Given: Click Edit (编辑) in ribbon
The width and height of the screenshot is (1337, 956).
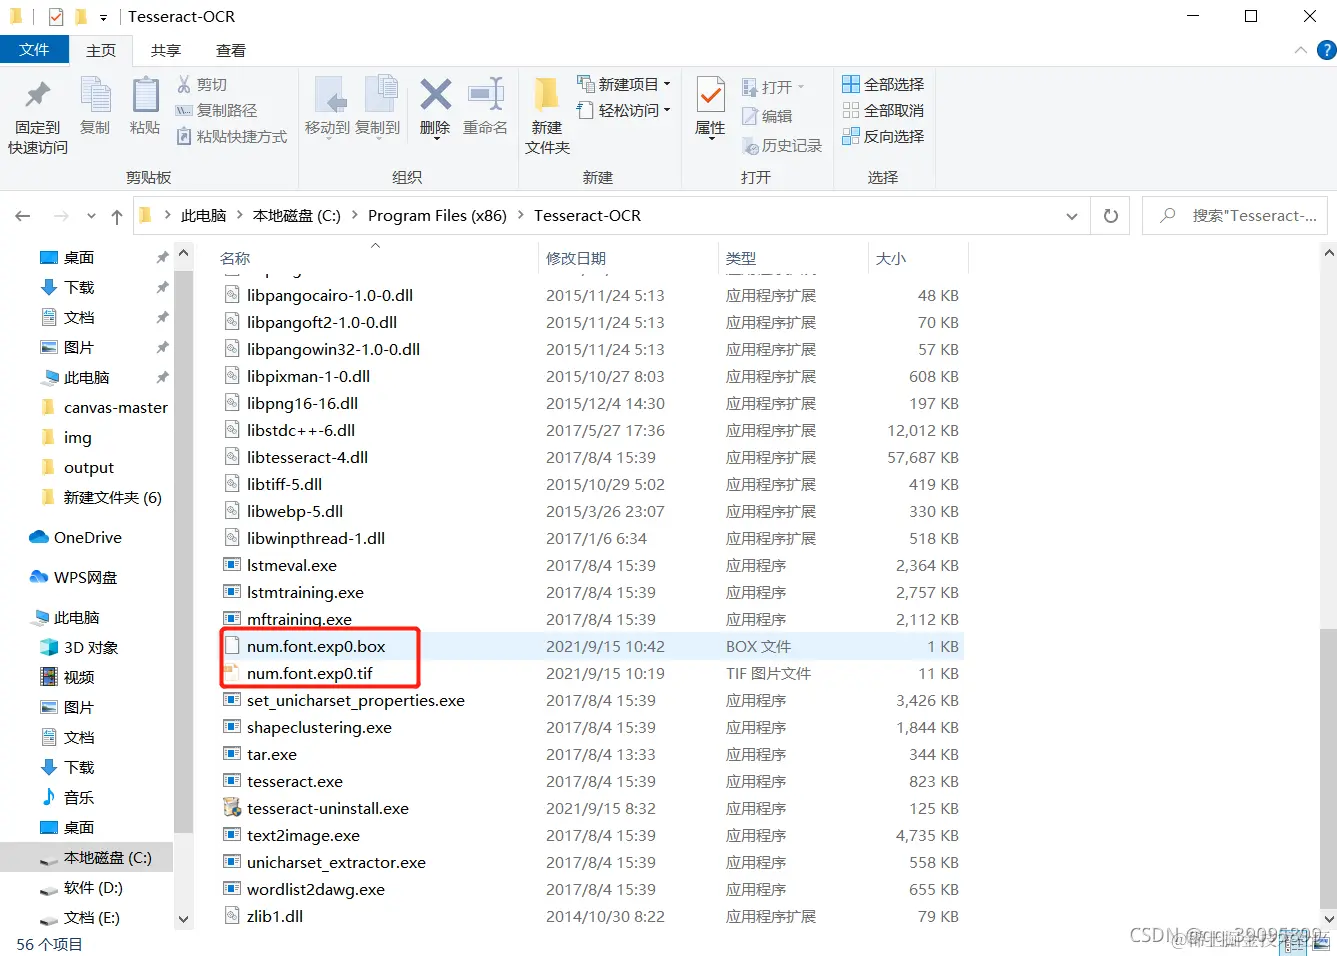Looking at the screenshot, I should tap(767, 116).
